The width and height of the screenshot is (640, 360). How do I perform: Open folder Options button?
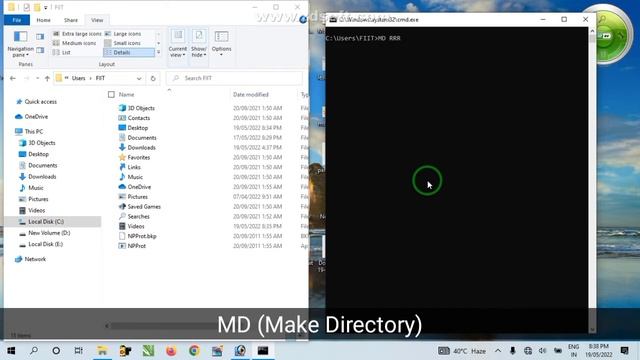coord(221,43)
